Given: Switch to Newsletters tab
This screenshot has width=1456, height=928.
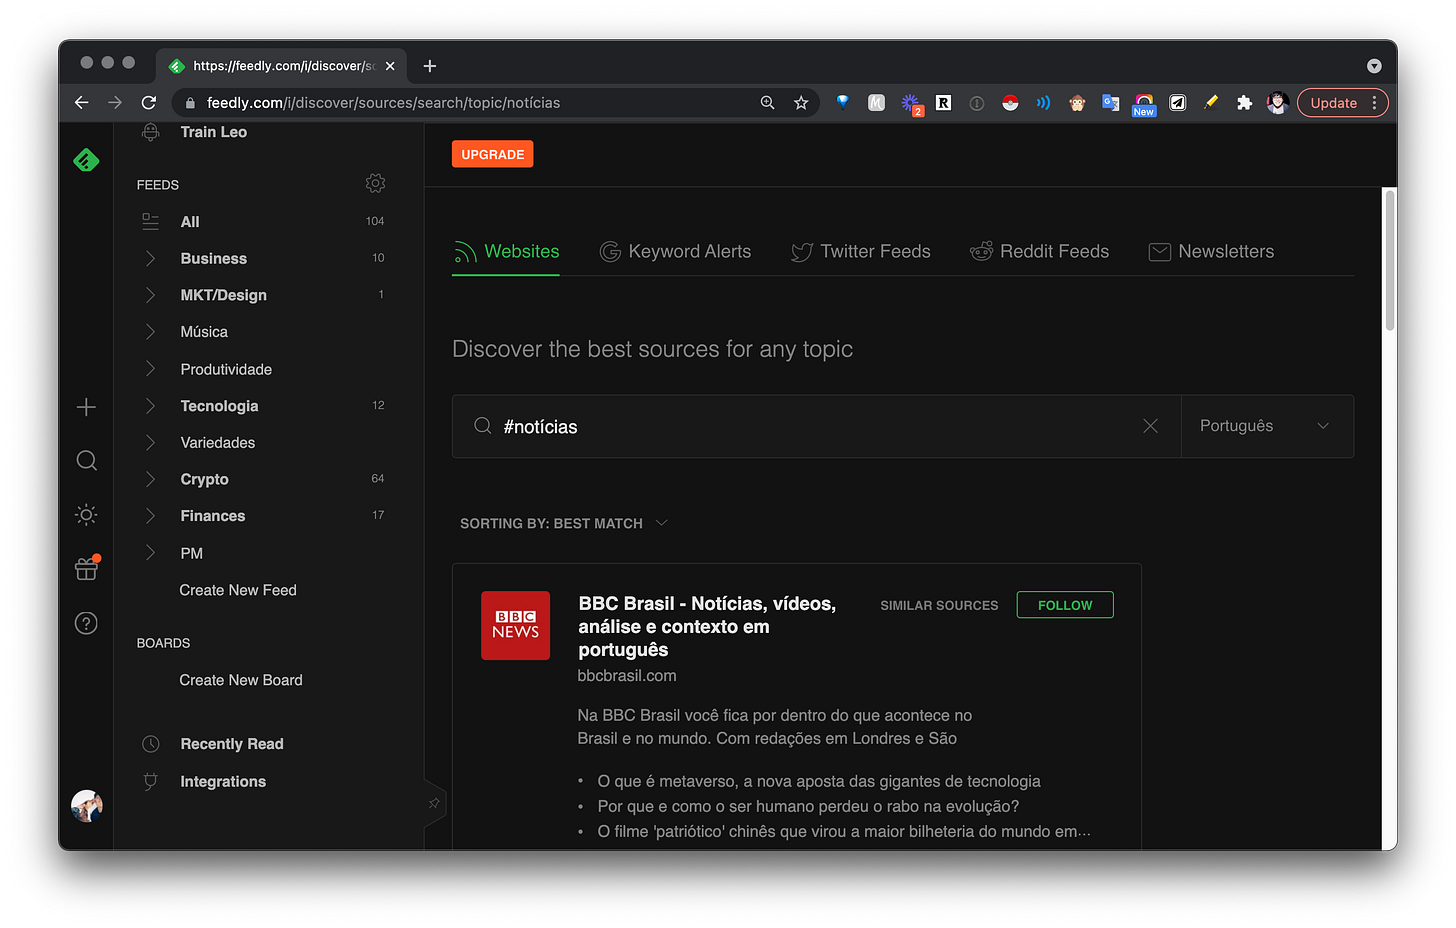Looking at the screenshot, I should pyautogui.click(x=1211, y=252).
